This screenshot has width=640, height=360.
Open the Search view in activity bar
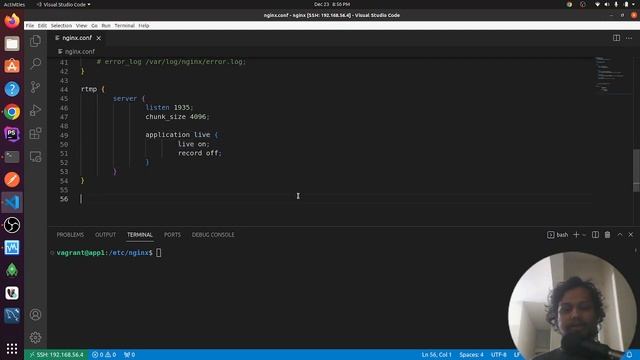click(x=36, y=64)
